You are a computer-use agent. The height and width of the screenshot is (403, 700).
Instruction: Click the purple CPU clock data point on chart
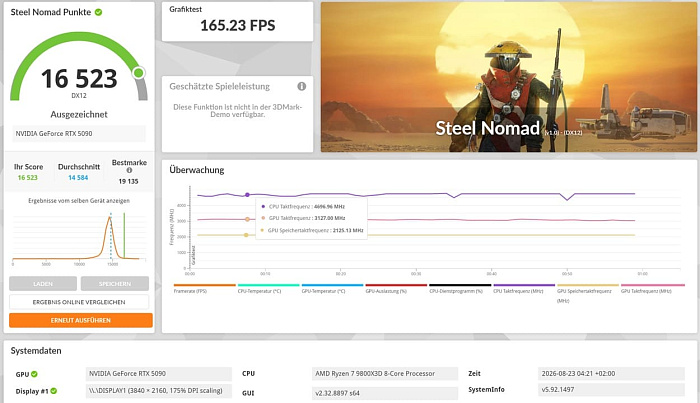click(x=247, y=195)
